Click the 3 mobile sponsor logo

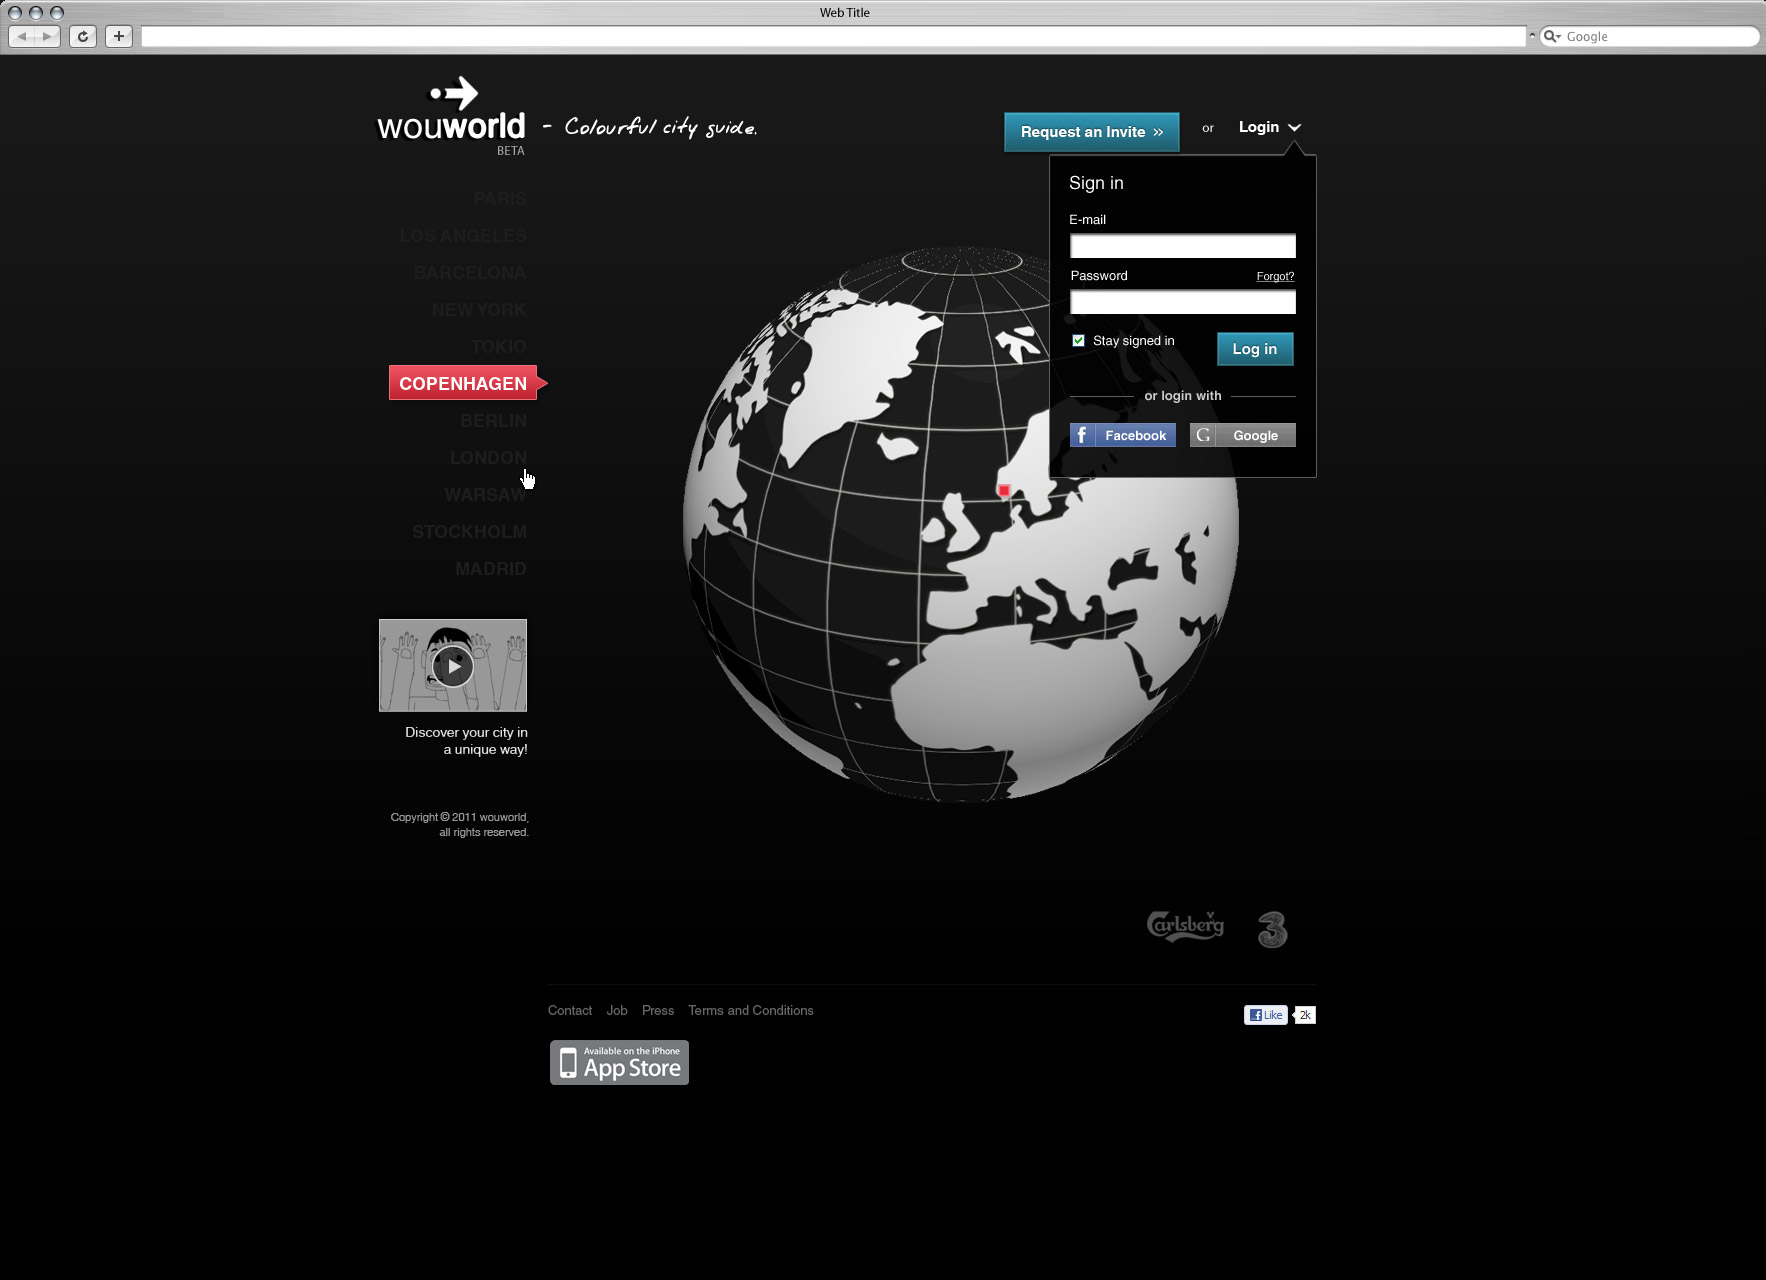point(1272,929)
